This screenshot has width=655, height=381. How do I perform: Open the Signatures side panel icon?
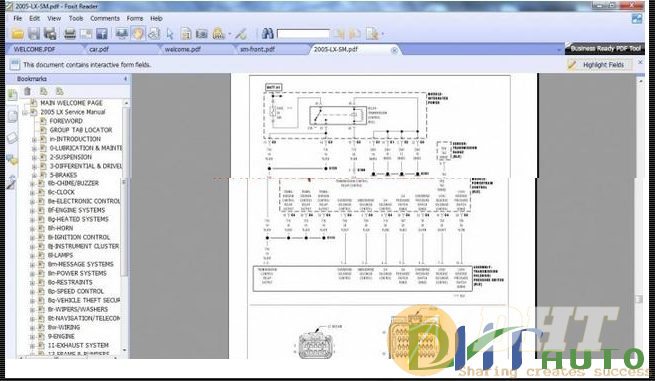point(11,182)
